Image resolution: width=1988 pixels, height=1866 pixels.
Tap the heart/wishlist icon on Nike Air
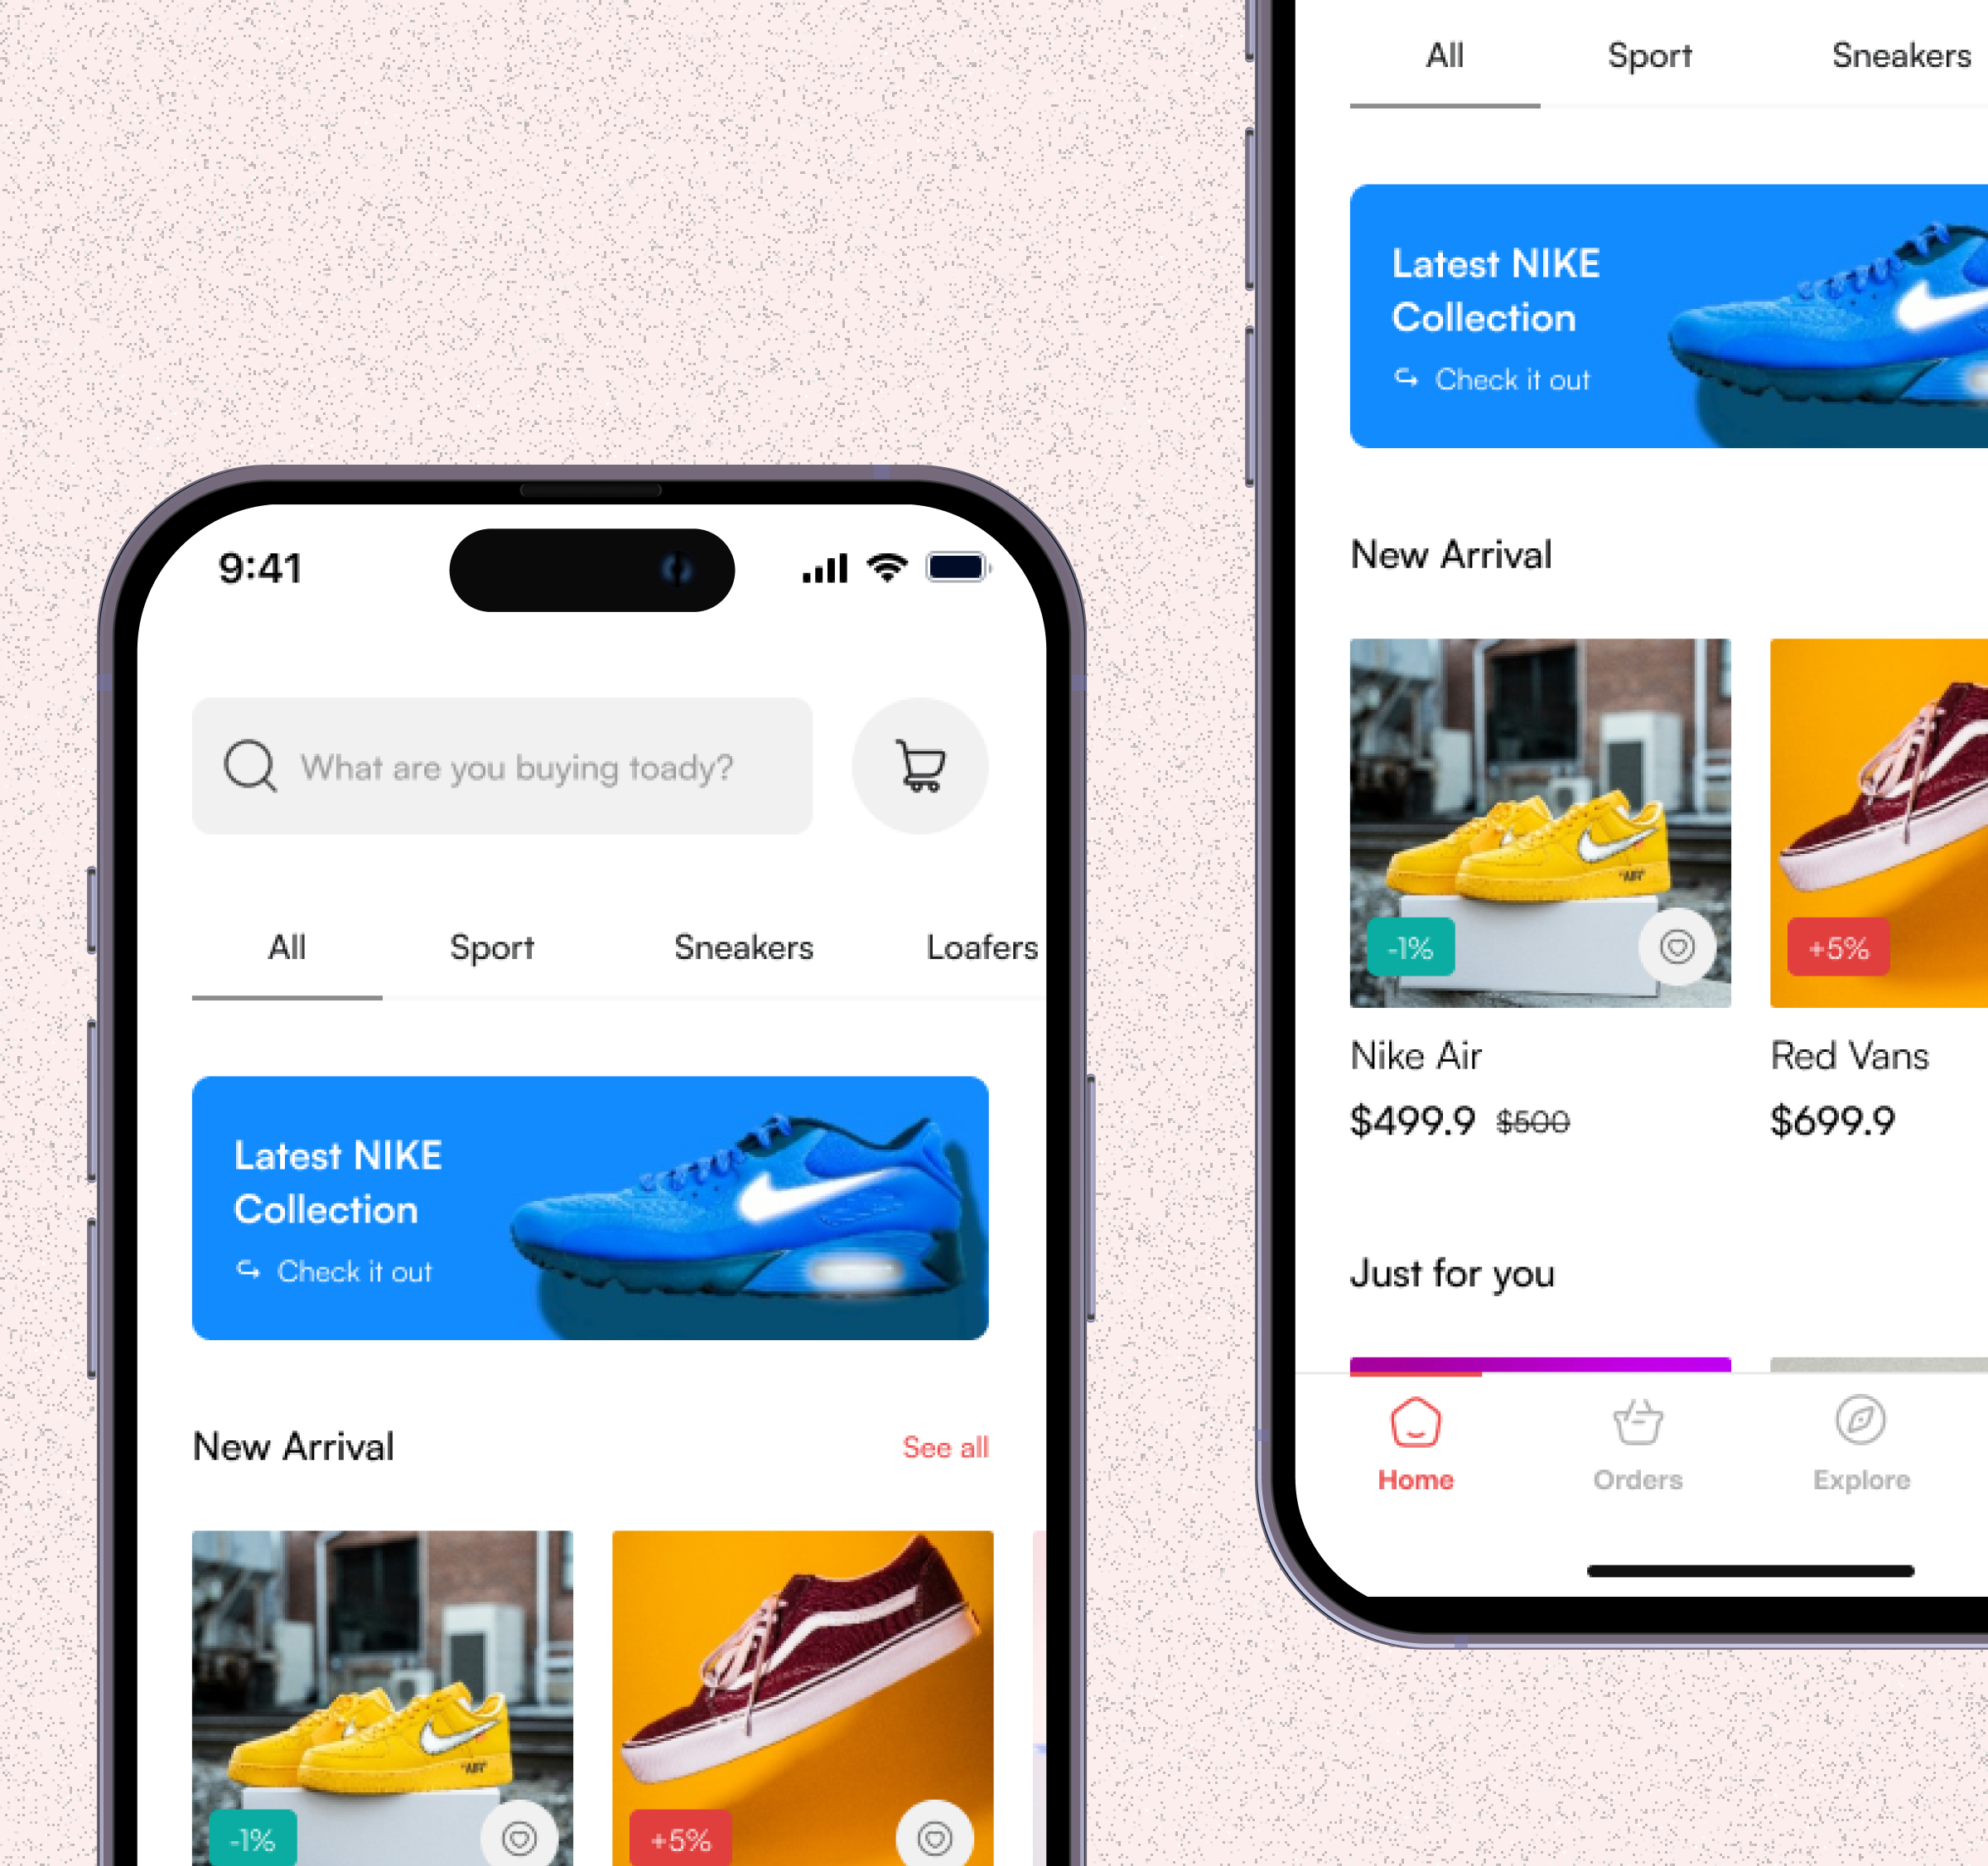[1676, 951]
